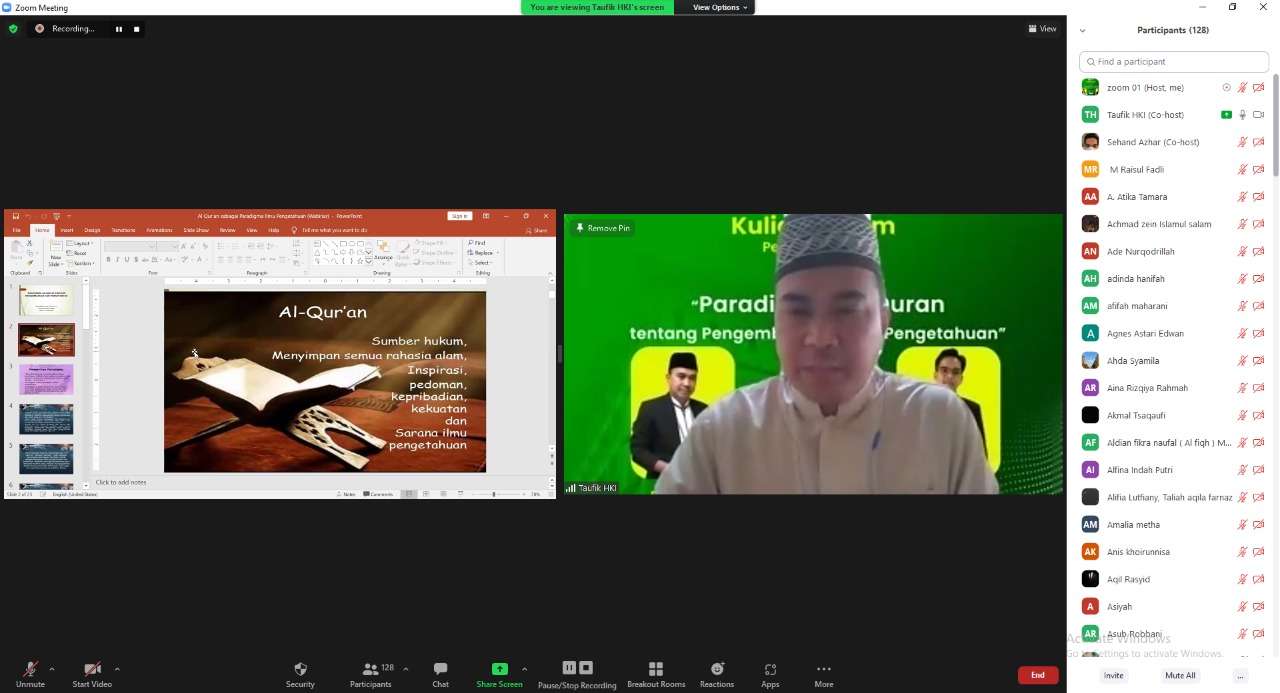Image resolution: width=1280 pixels, height=693 pixels.
Task: Toggle camera icon for Taufik HKI
Action: point(1259,115)
